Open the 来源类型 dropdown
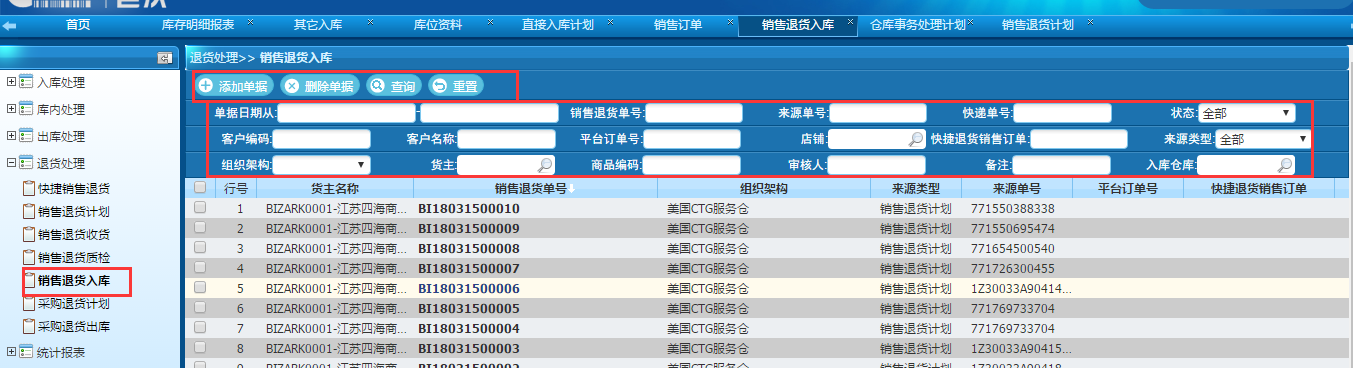 [1263, 139]
